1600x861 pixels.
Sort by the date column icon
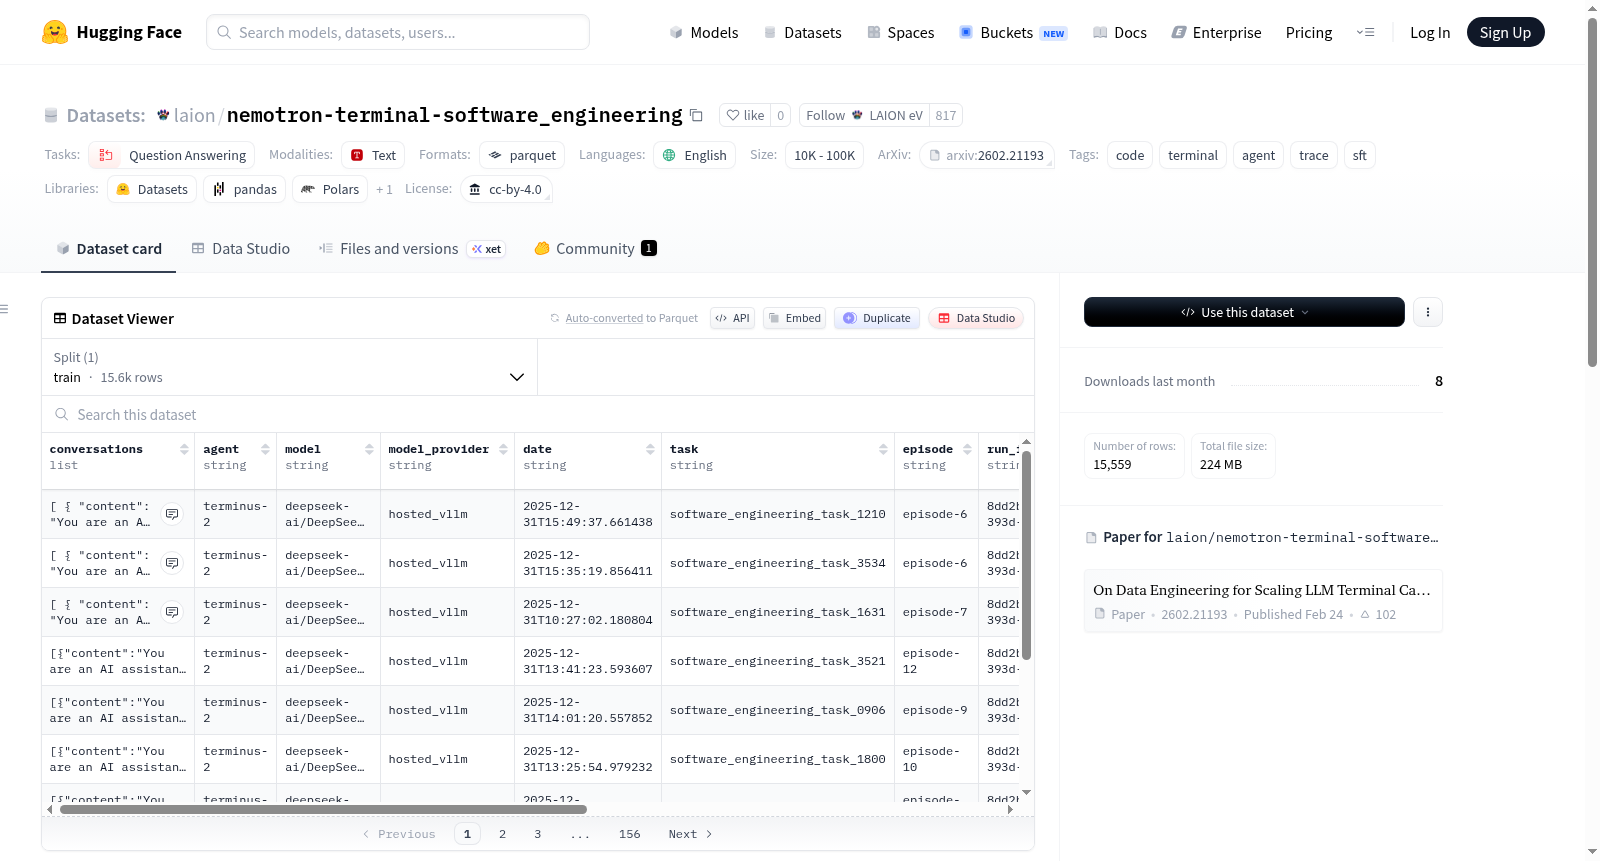point(650,449)
